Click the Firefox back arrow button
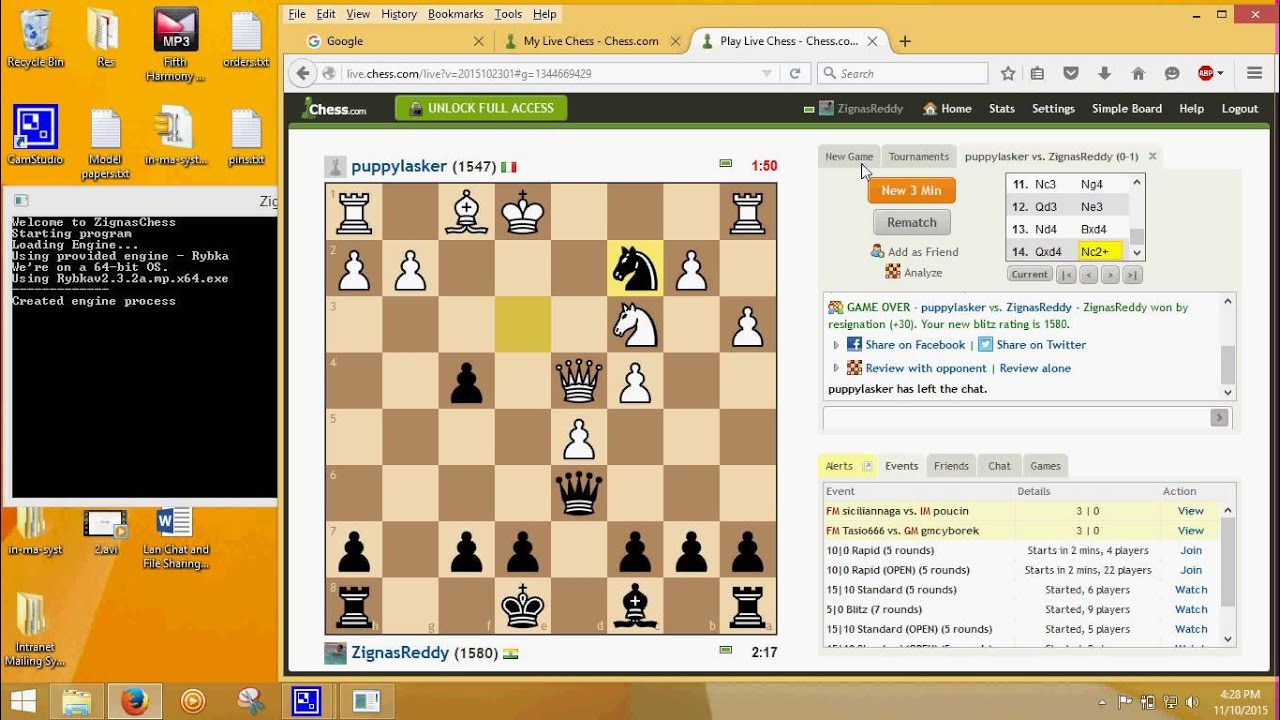This screenshot has height=720, width=1280. click(x=304, y=73)
